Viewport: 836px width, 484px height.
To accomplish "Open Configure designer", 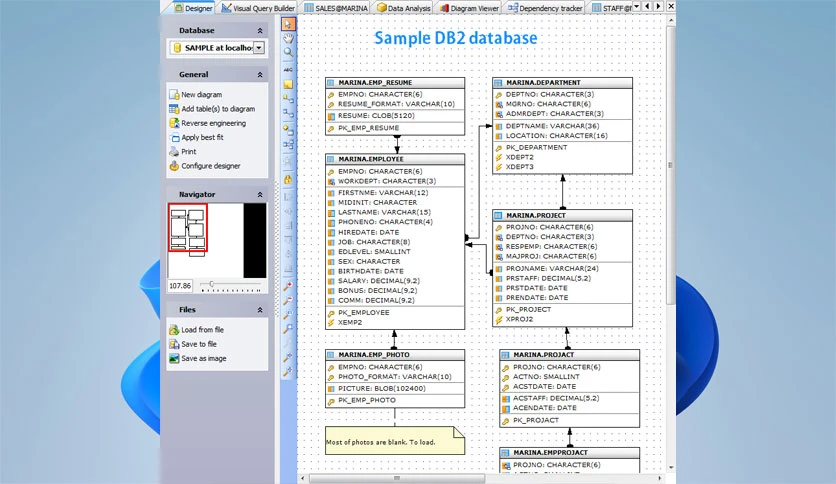I will tap(205, 166).
